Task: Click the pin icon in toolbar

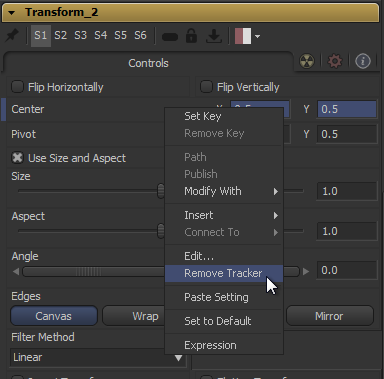Action: coord(12,35)
